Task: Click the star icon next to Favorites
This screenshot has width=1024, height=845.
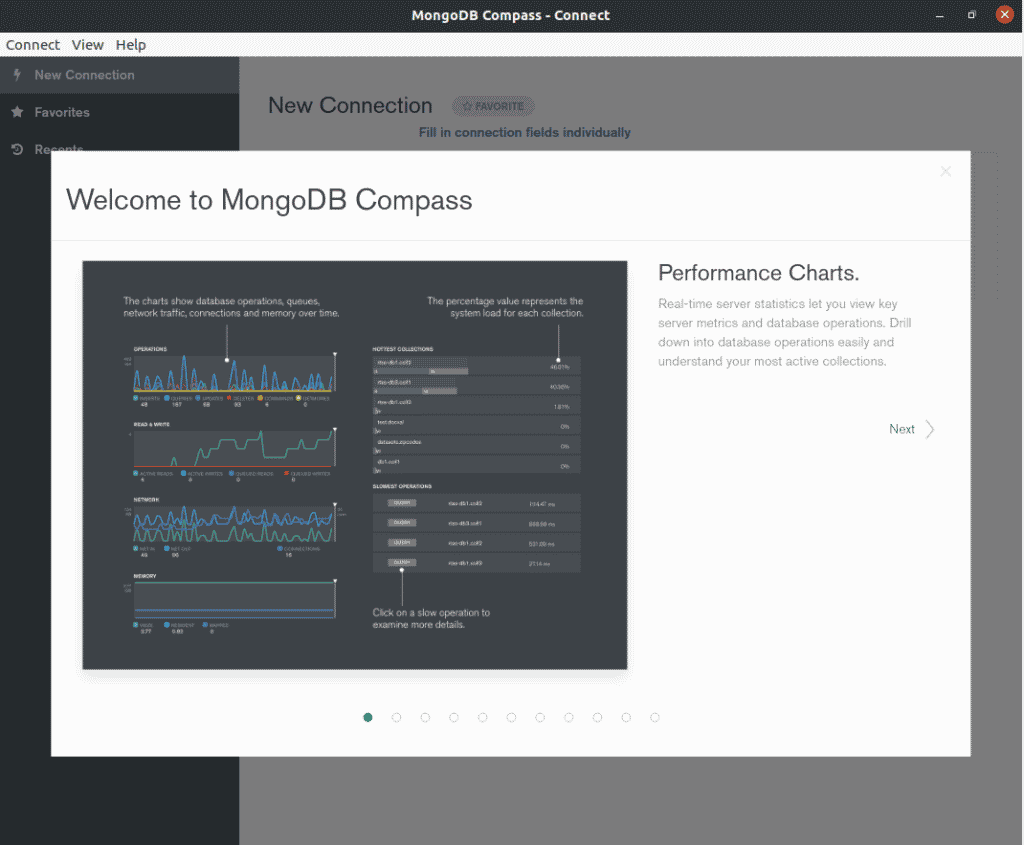Action: pos(17,112)
